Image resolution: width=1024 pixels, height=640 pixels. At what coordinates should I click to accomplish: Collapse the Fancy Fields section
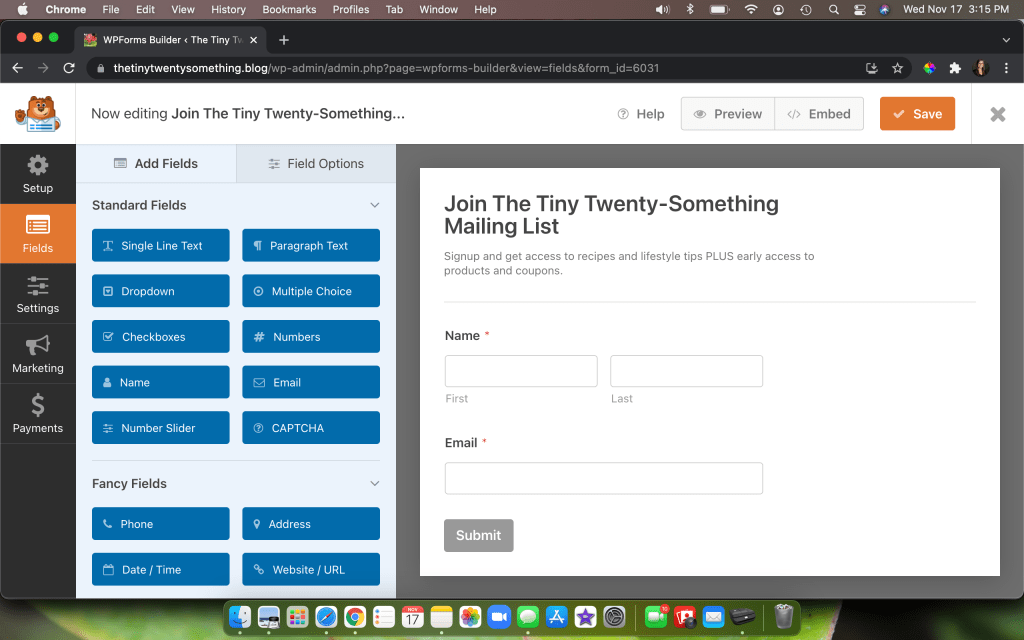coord(375,484)
